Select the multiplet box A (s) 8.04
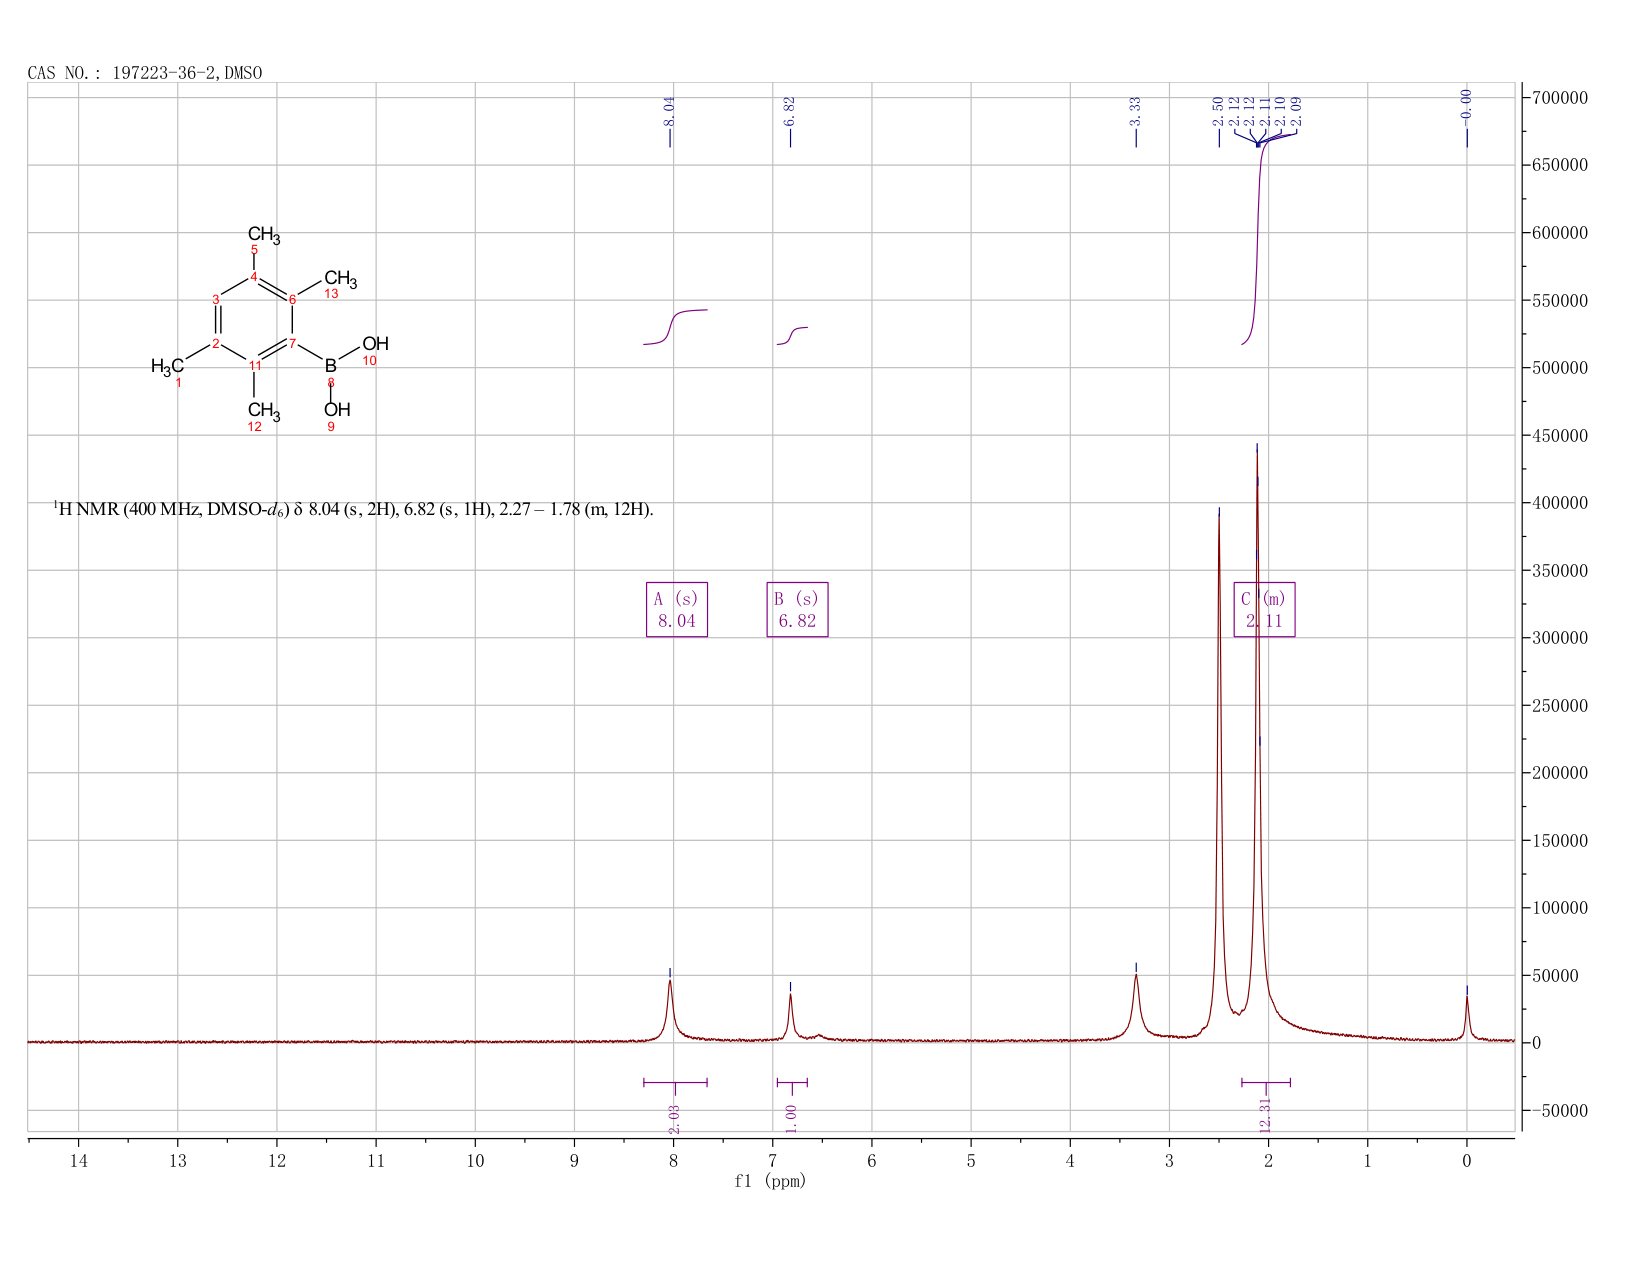Screen dimensions: 1650x1275 pos(677,609)
